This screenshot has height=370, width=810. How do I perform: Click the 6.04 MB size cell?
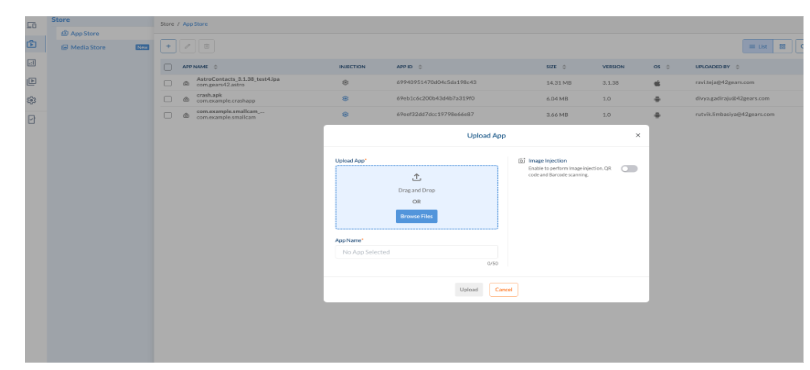557,99
